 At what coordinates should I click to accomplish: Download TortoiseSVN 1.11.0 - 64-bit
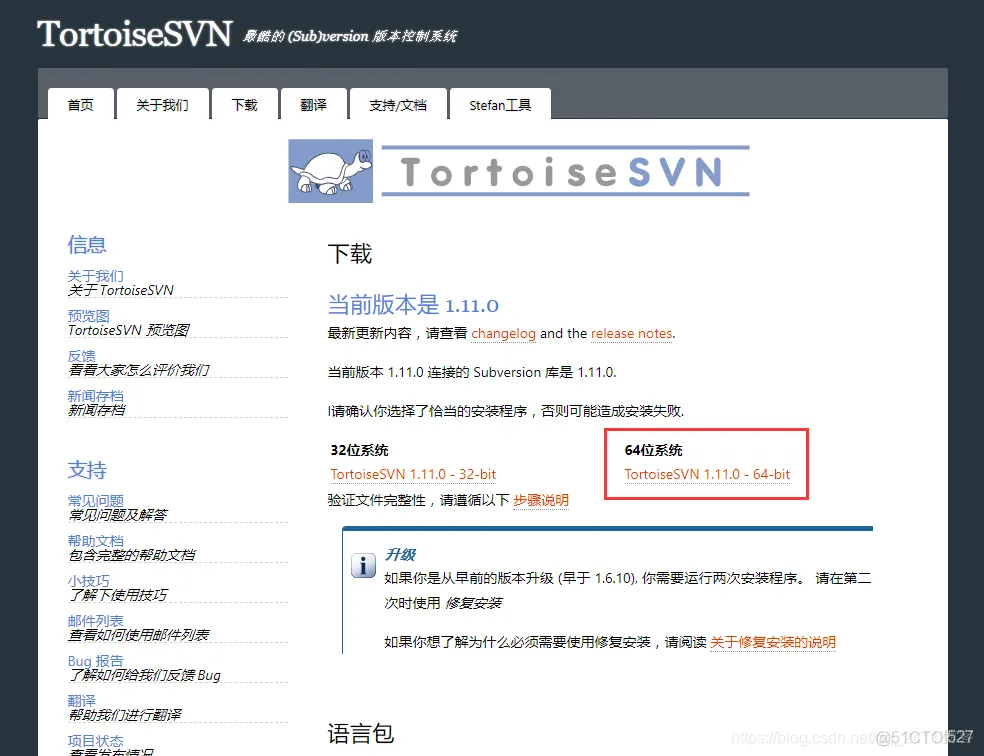[x=707, y=474]
